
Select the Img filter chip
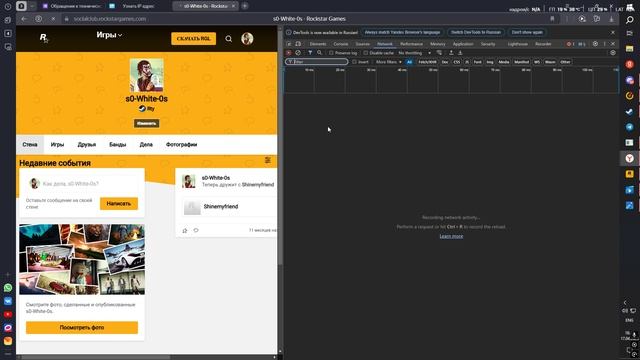click(490, 62)
